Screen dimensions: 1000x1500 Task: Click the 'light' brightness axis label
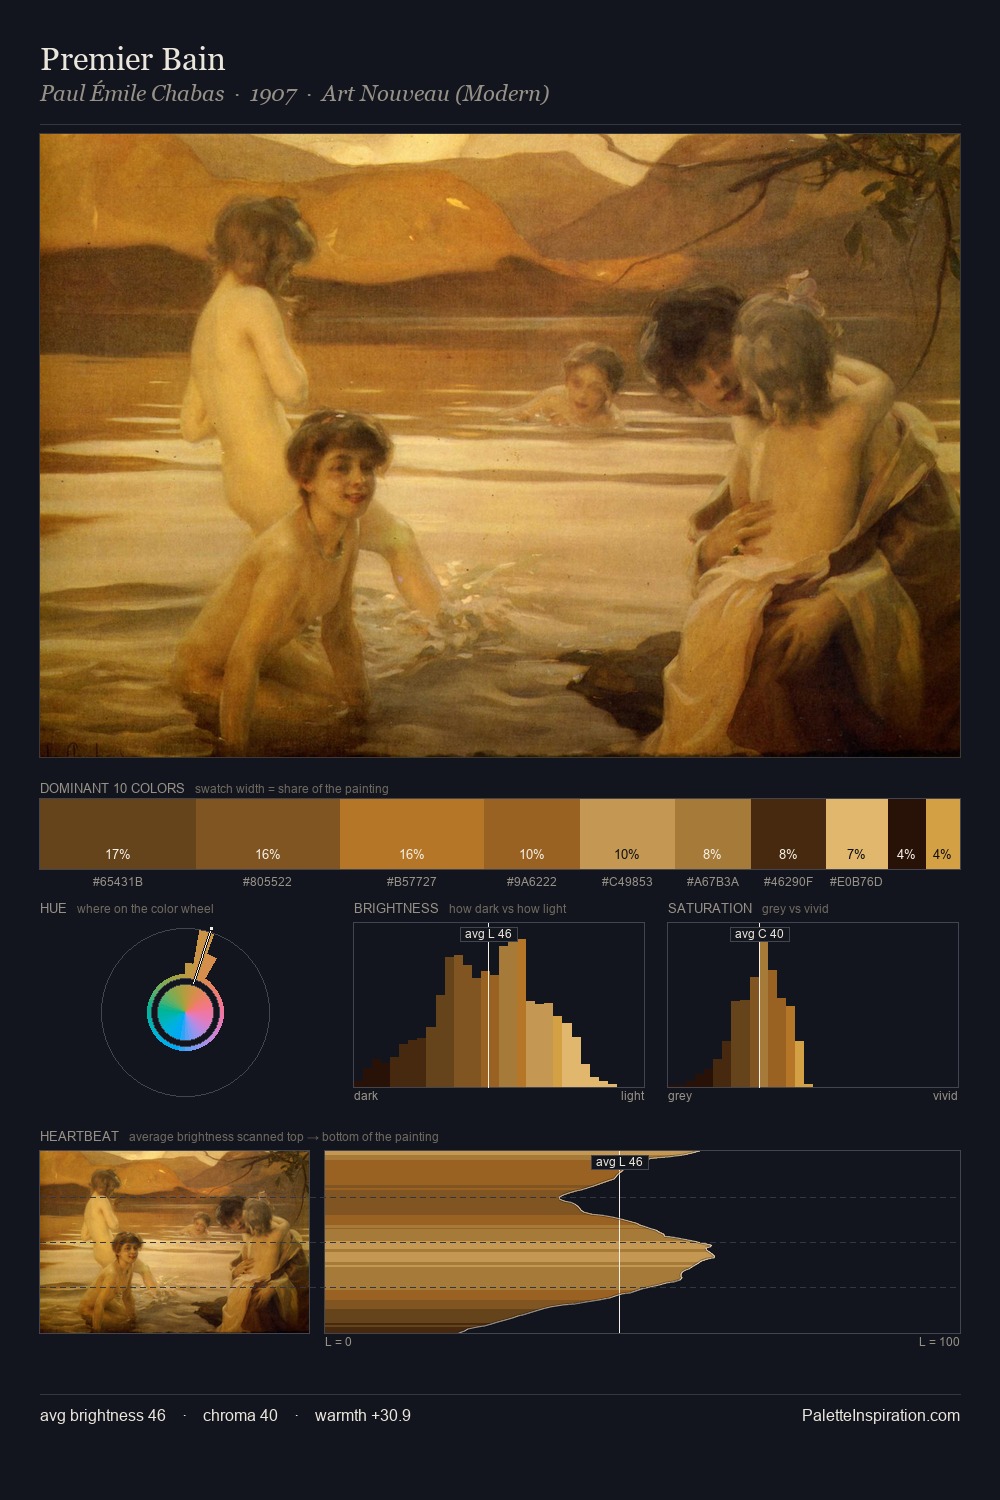click(633, 1096)
